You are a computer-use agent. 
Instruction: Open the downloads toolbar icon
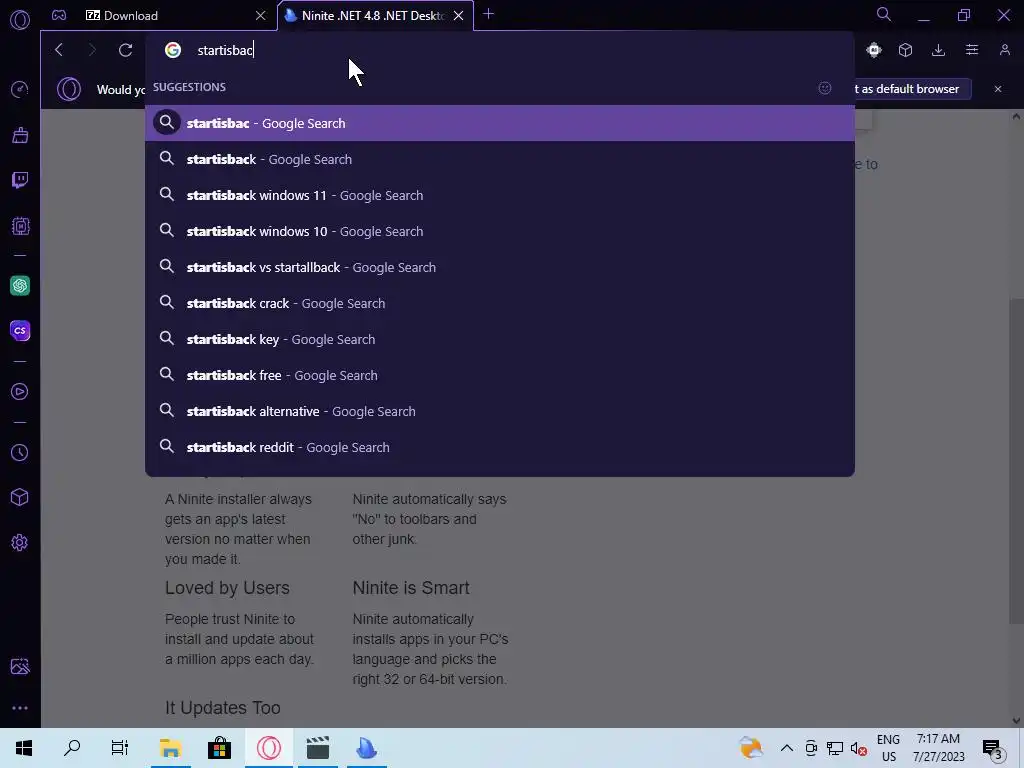click(938, 50)
